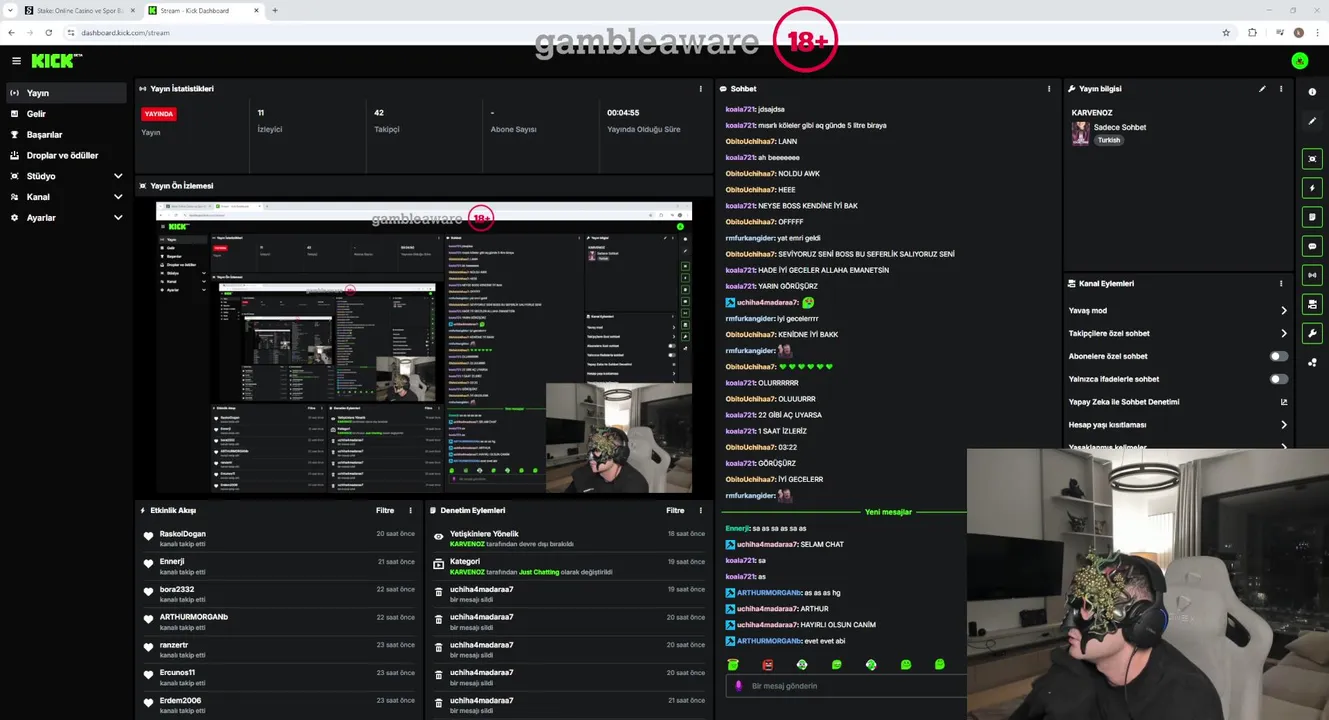Toggle the stream preview widget icon in right toolbar
The image size is (1329, 720).
coord(1312,159)
